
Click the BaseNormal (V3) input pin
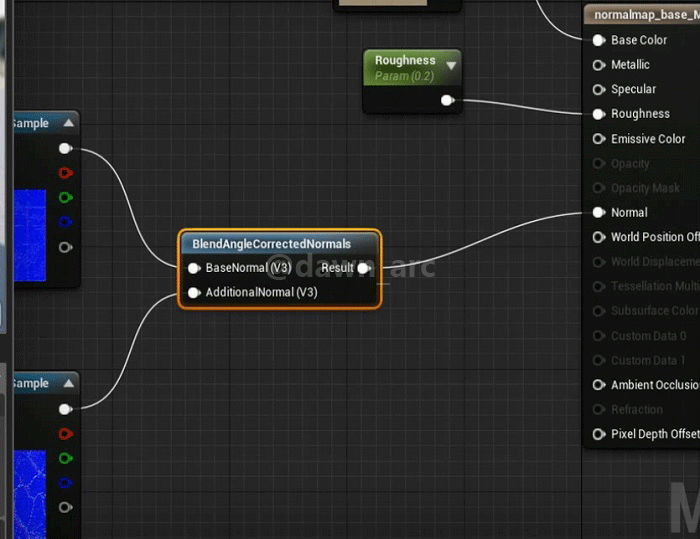(194, 268)
